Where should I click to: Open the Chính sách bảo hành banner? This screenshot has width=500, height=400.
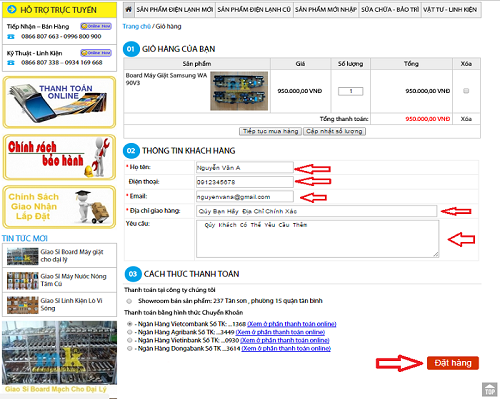click(59, 157)
